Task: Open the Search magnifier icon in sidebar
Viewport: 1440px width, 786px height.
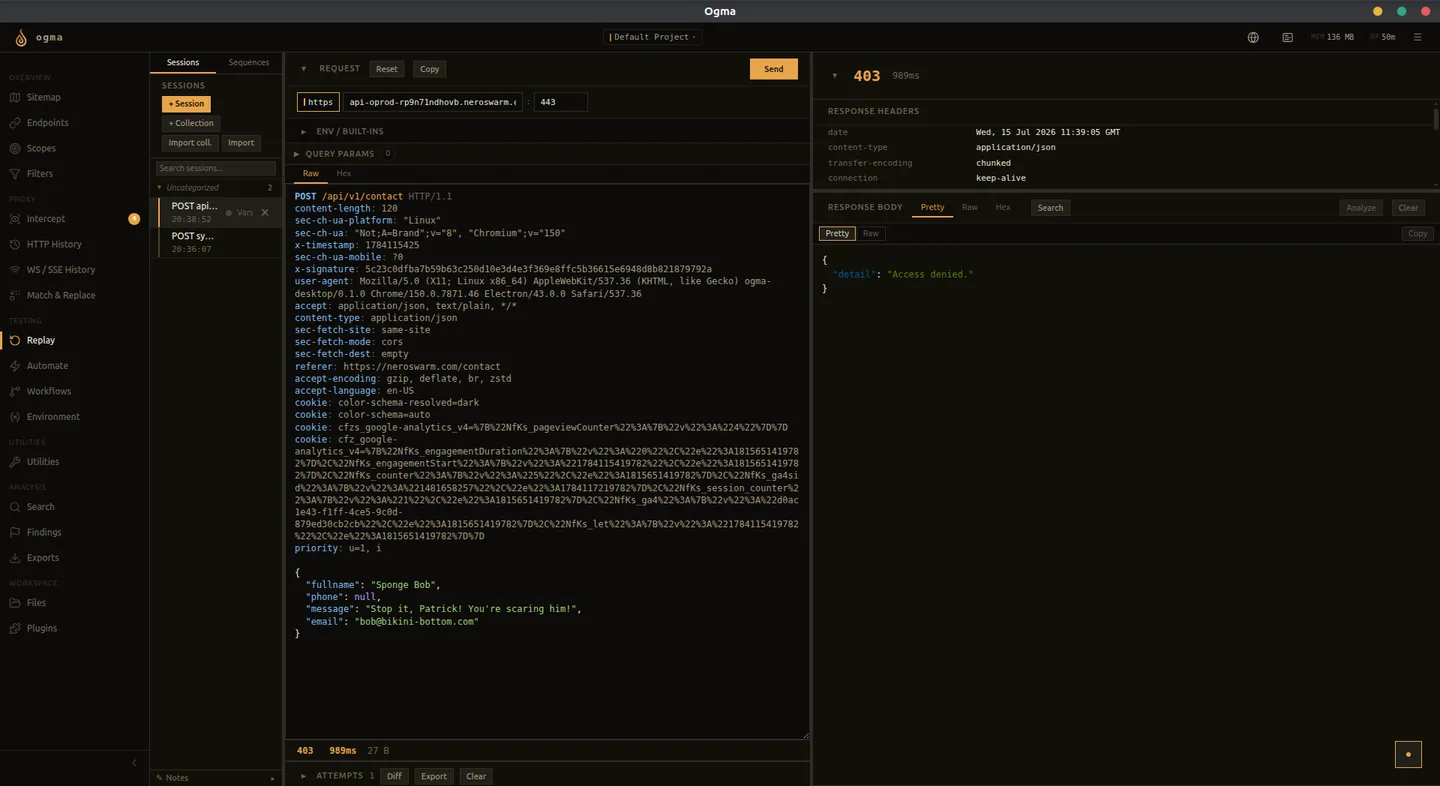Action: pos(15,507)
